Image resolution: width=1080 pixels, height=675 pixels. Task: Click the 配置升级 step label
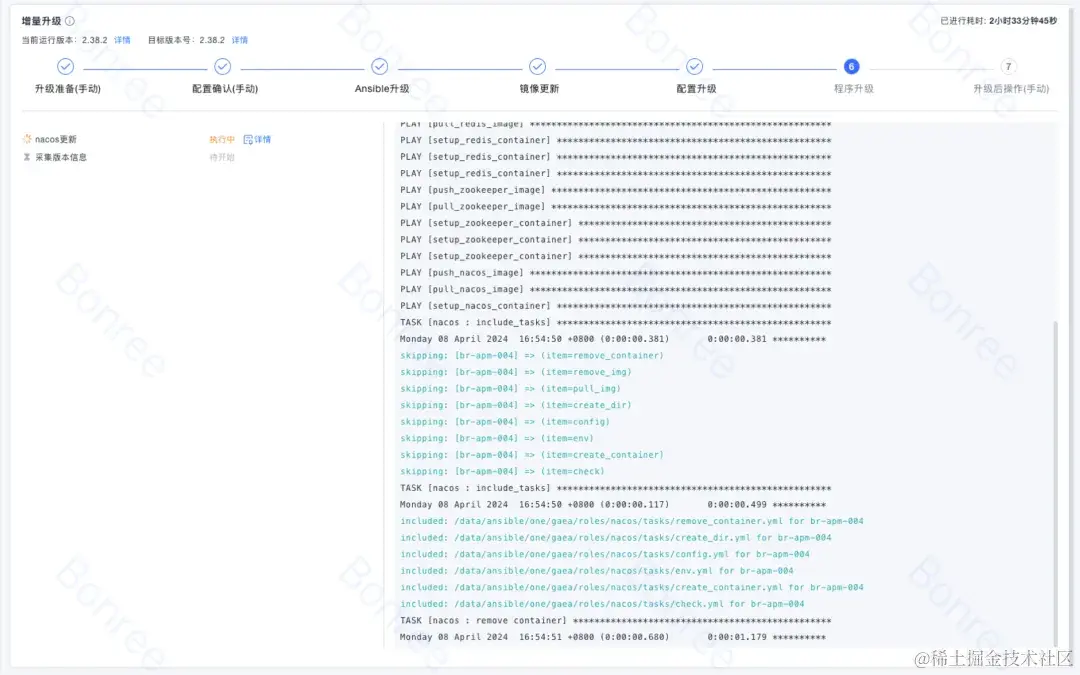pyautogui.click(x=696, y=88)
